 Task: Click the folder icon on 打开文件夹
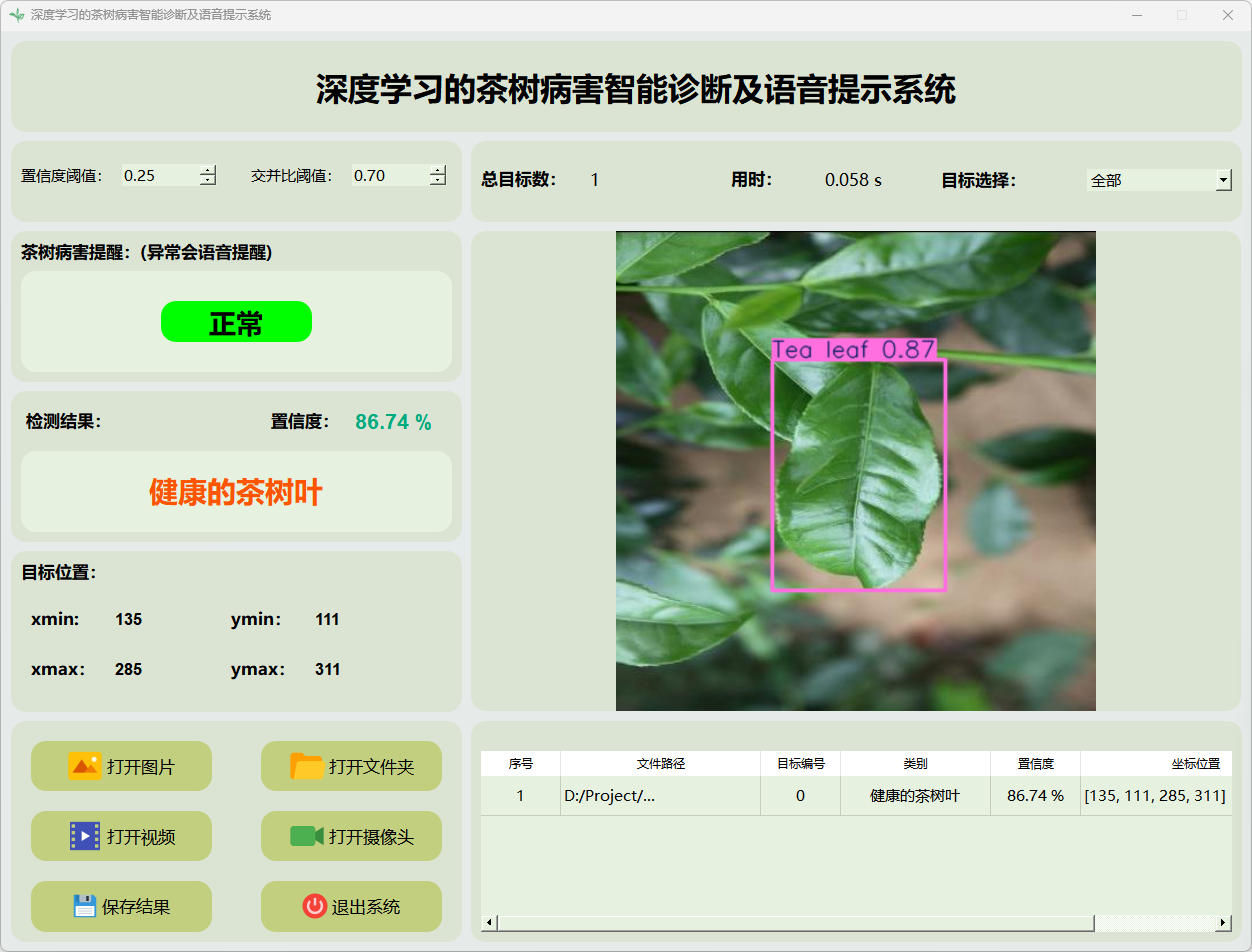[x=307, y=766]
